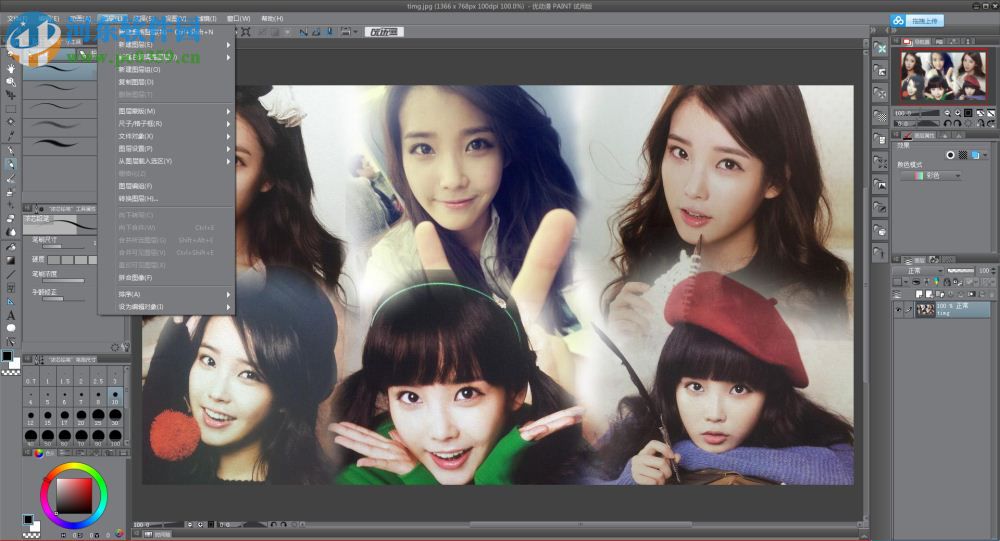Select the Eyedropper tool

tap(11, 135)
